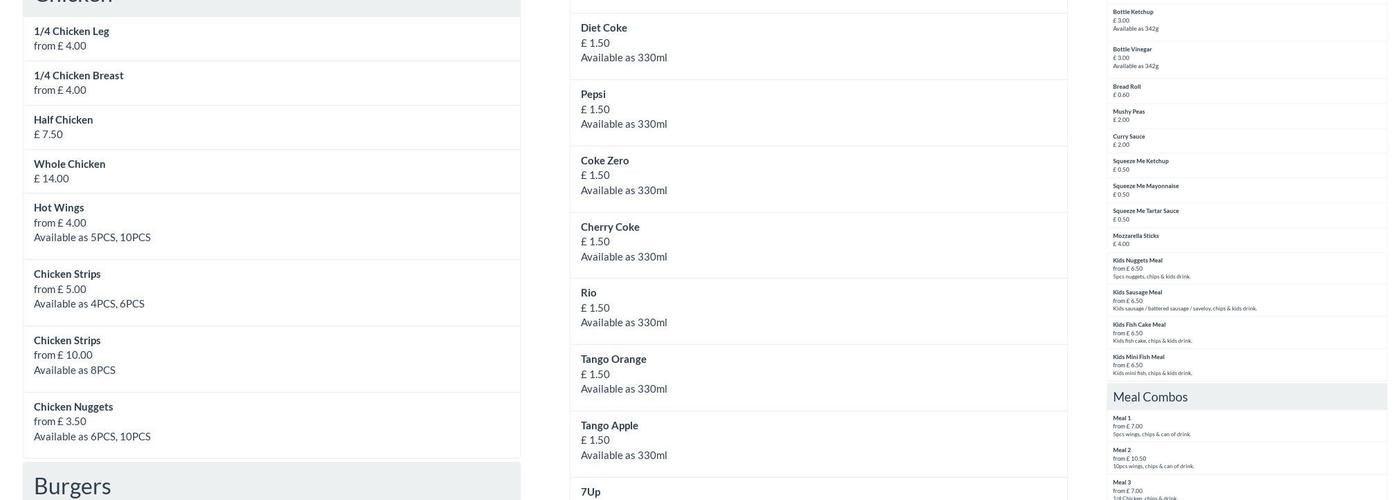Image resolution: width=1400 pixels, height=500 pixels.
Task: Open the Hot Wings item options
Action: [x=59, y=208]
